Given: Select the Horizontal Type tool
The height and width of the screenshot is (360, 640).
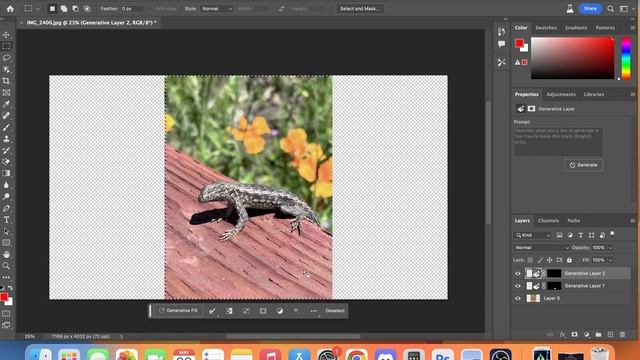Looking at the screenshot, I should click(x=6, y=220).
